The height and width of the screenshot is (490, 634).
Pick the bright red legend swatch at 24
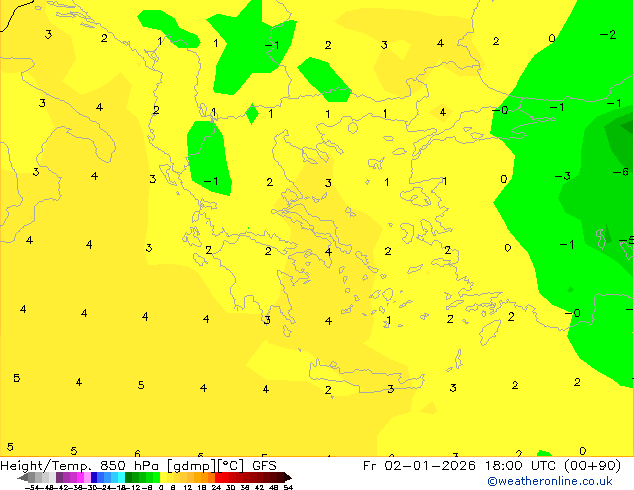coord(218,477)
